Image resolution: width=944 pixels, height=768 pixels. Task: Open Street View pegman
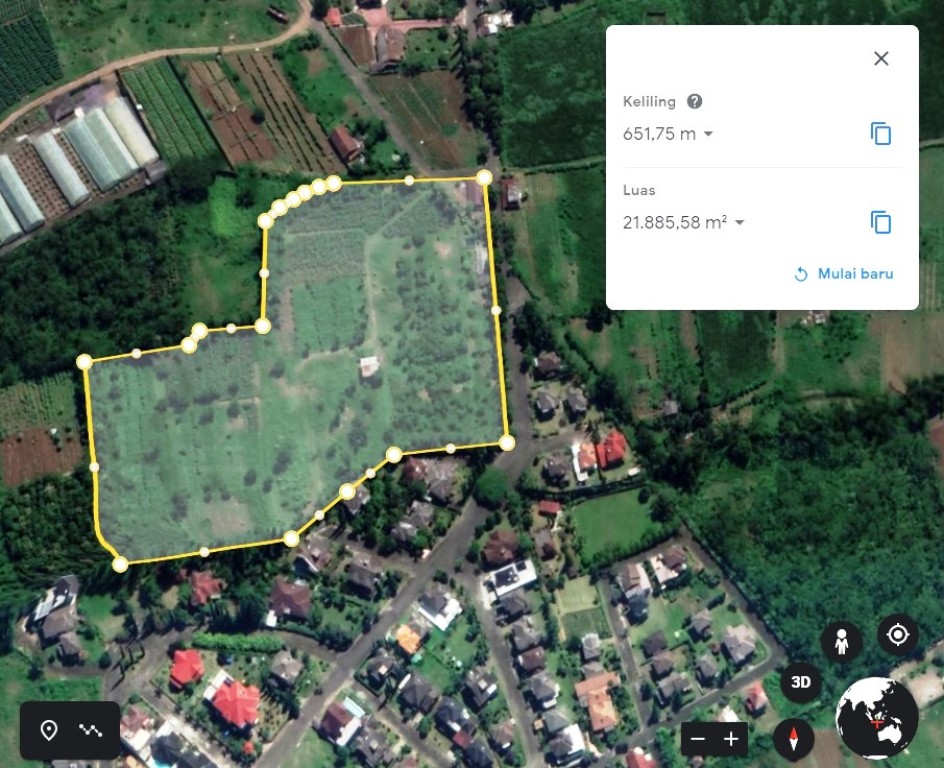842,640
